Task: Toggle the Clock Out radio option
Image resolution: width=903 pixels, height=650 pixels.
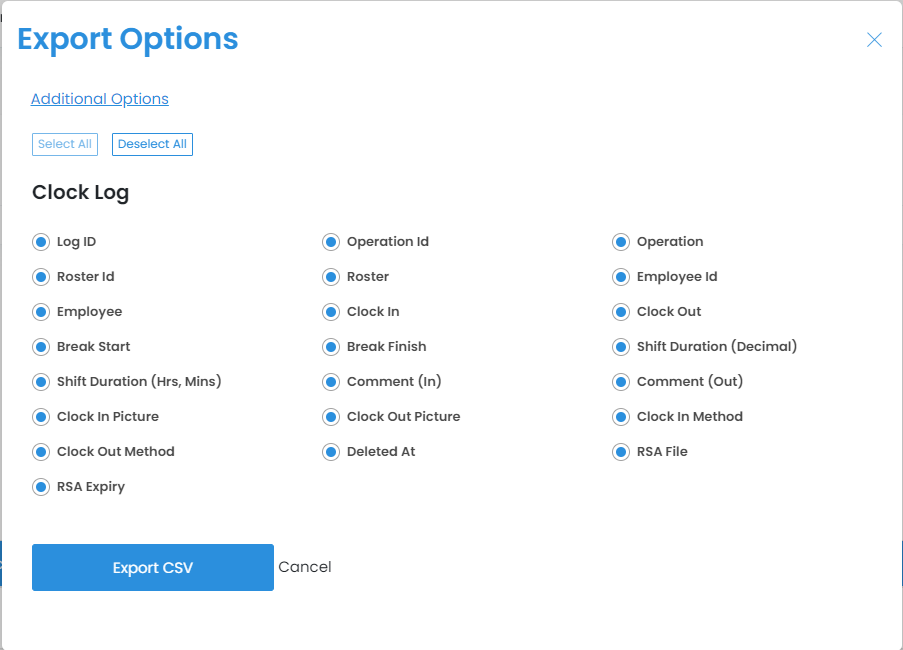Action: (x=621, y=312)
